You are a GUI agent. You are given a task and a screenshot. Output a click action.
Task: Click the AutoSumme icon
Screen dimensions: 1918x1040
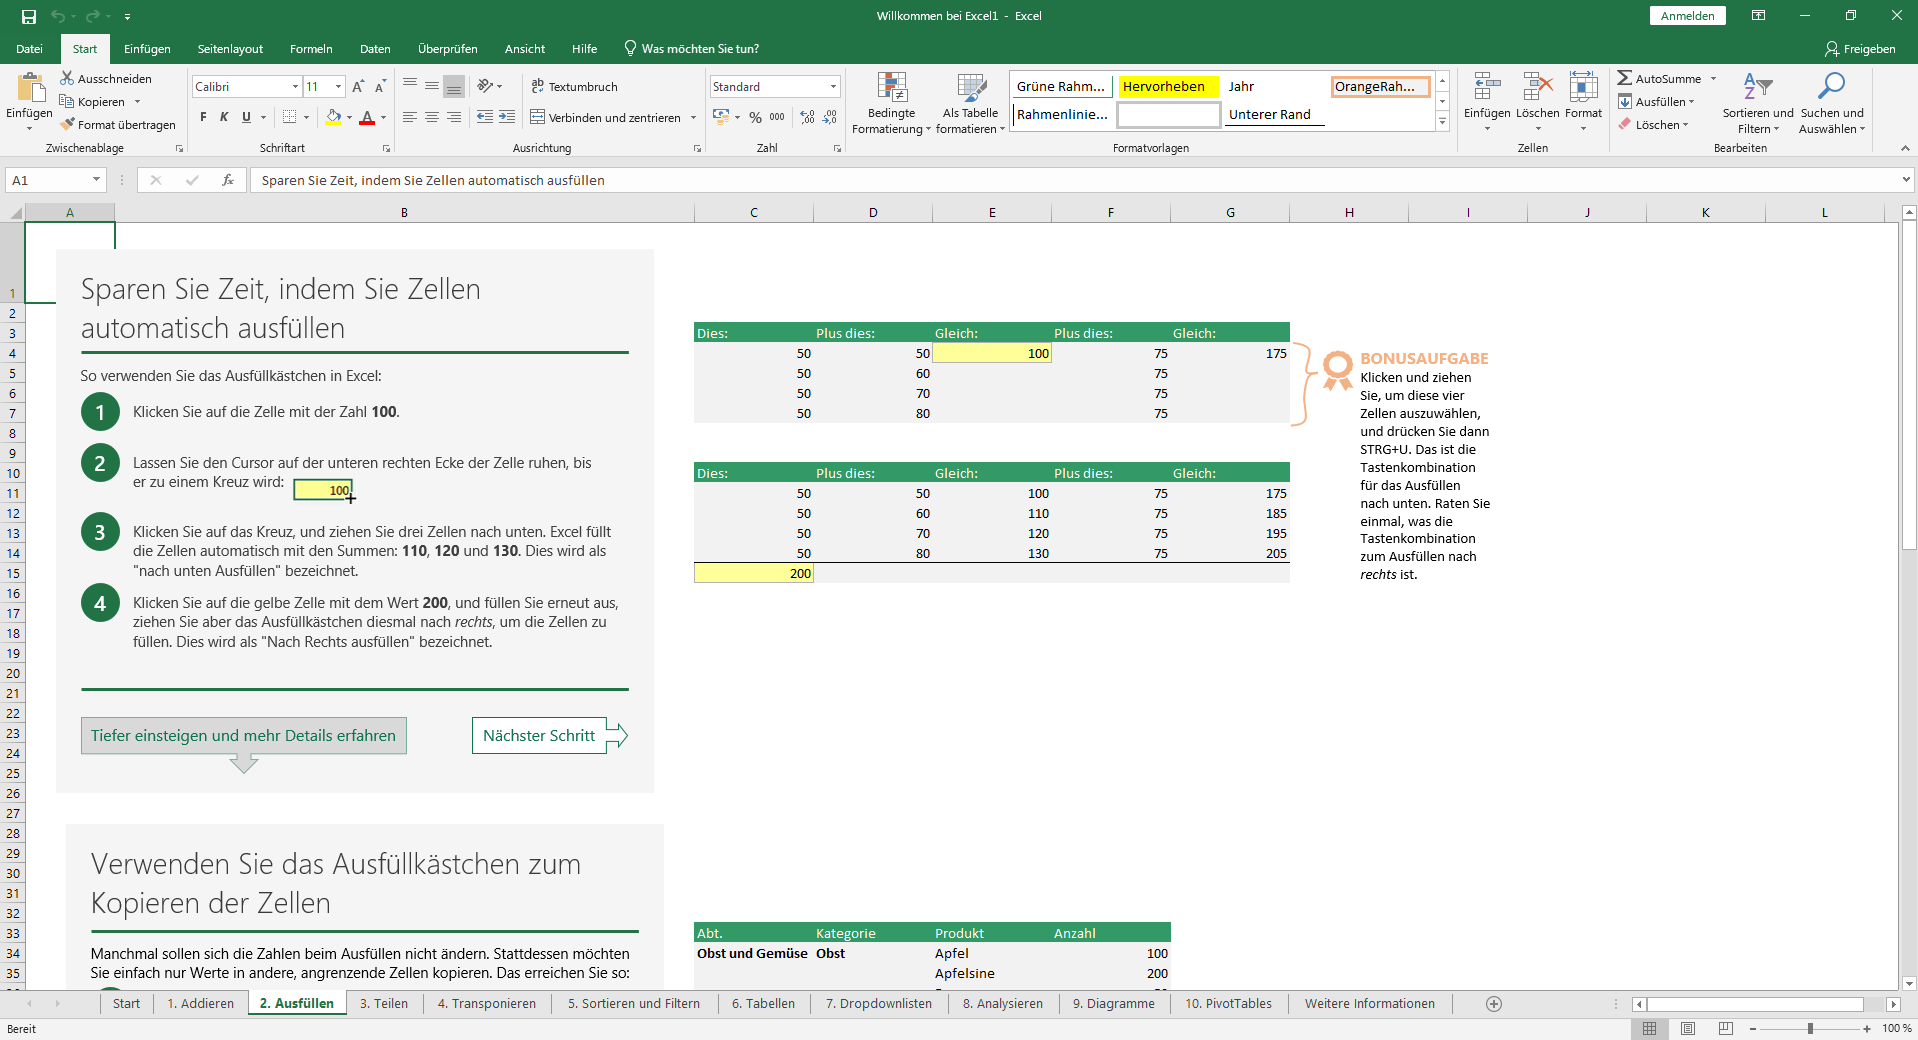pos(1627,77)
